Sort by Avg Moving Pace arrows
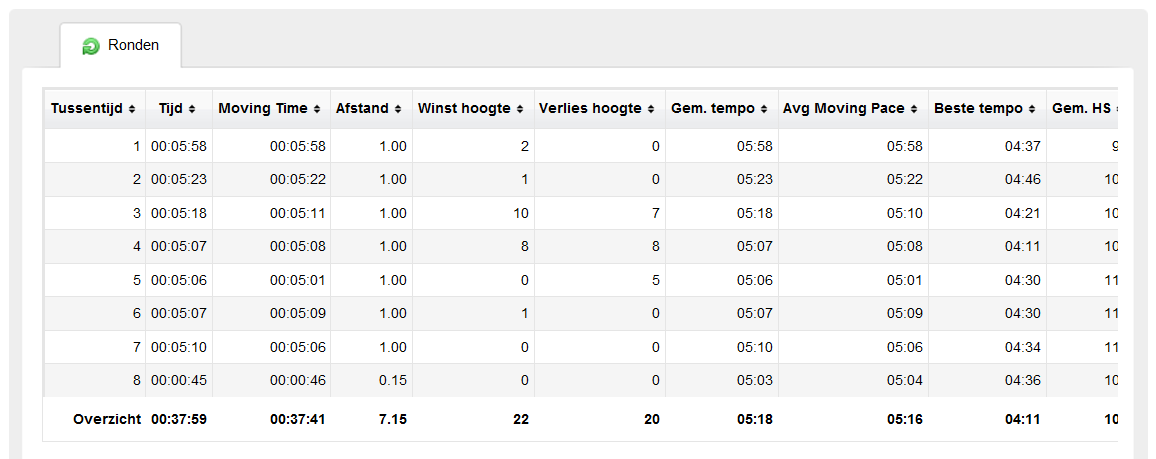 coord(913,109)
